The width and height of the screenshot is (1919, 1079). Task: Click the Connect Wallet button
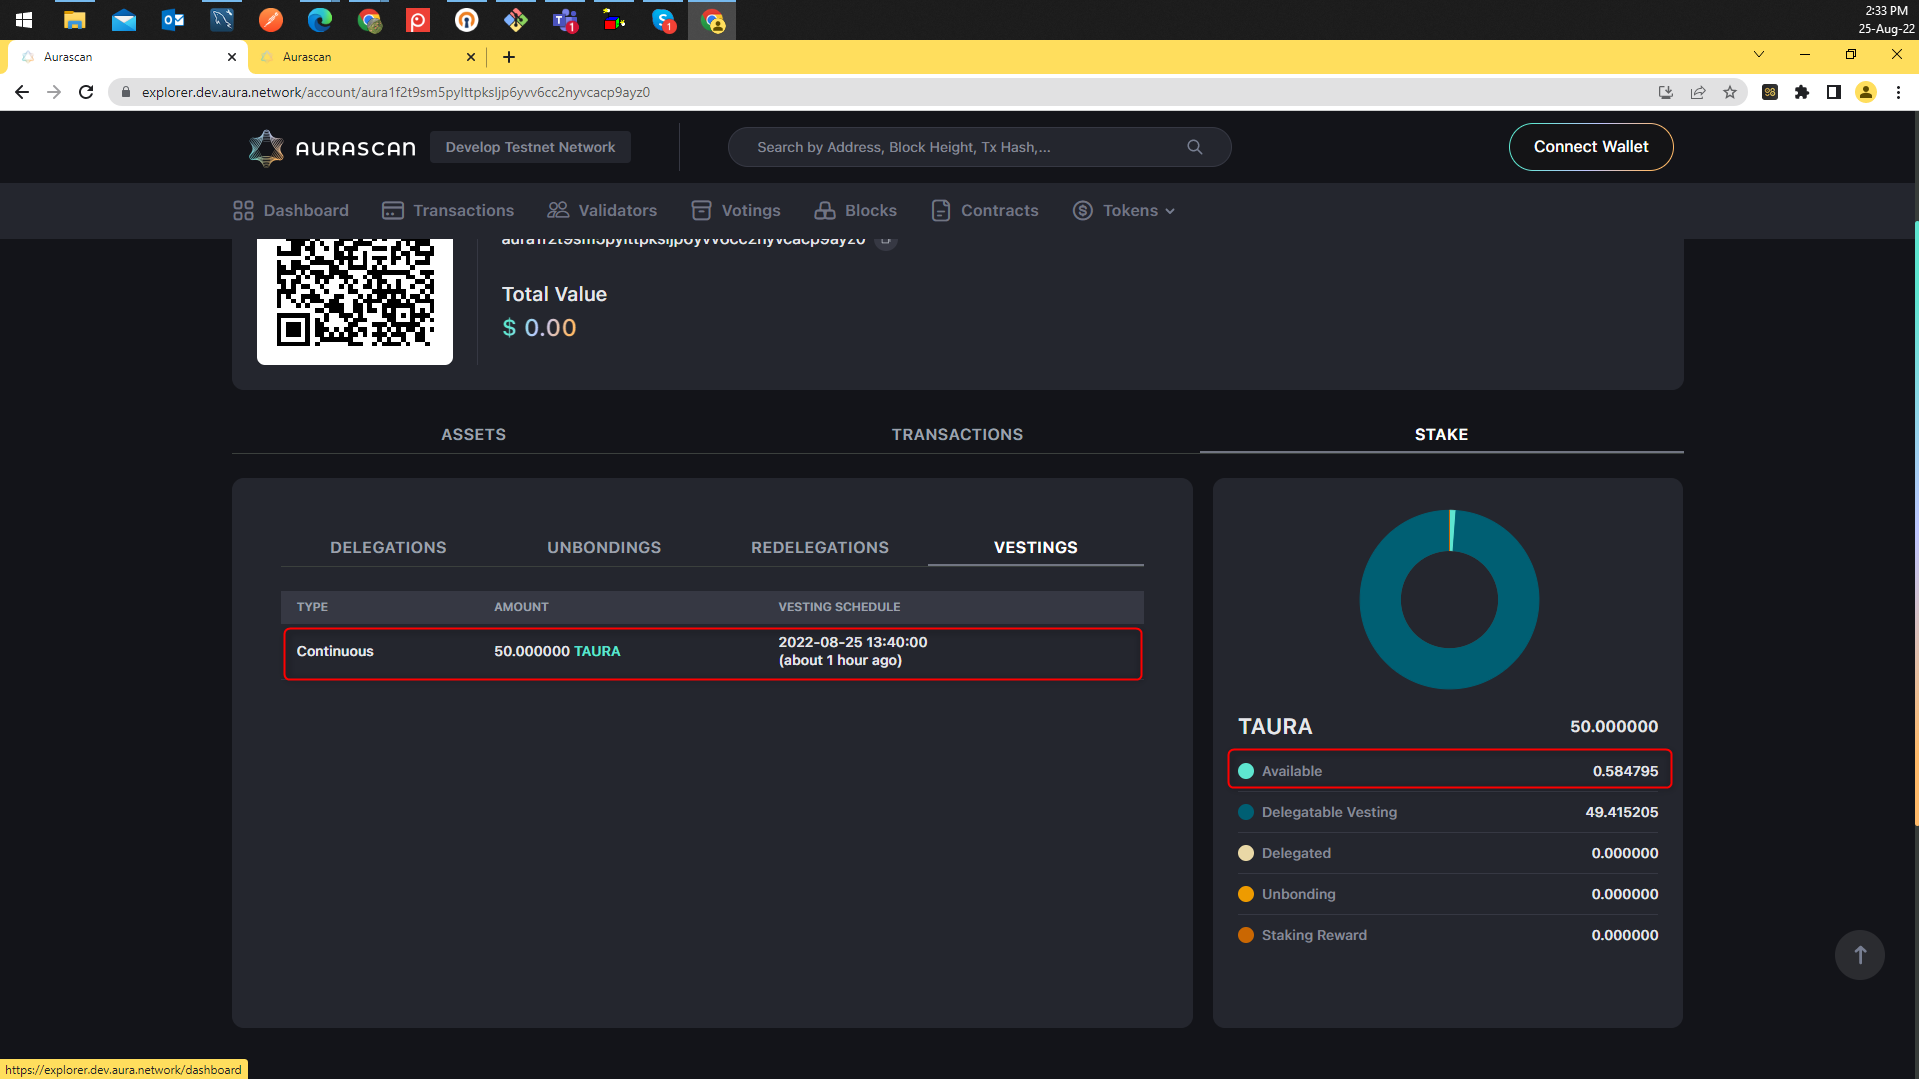tap(1590, 146)
